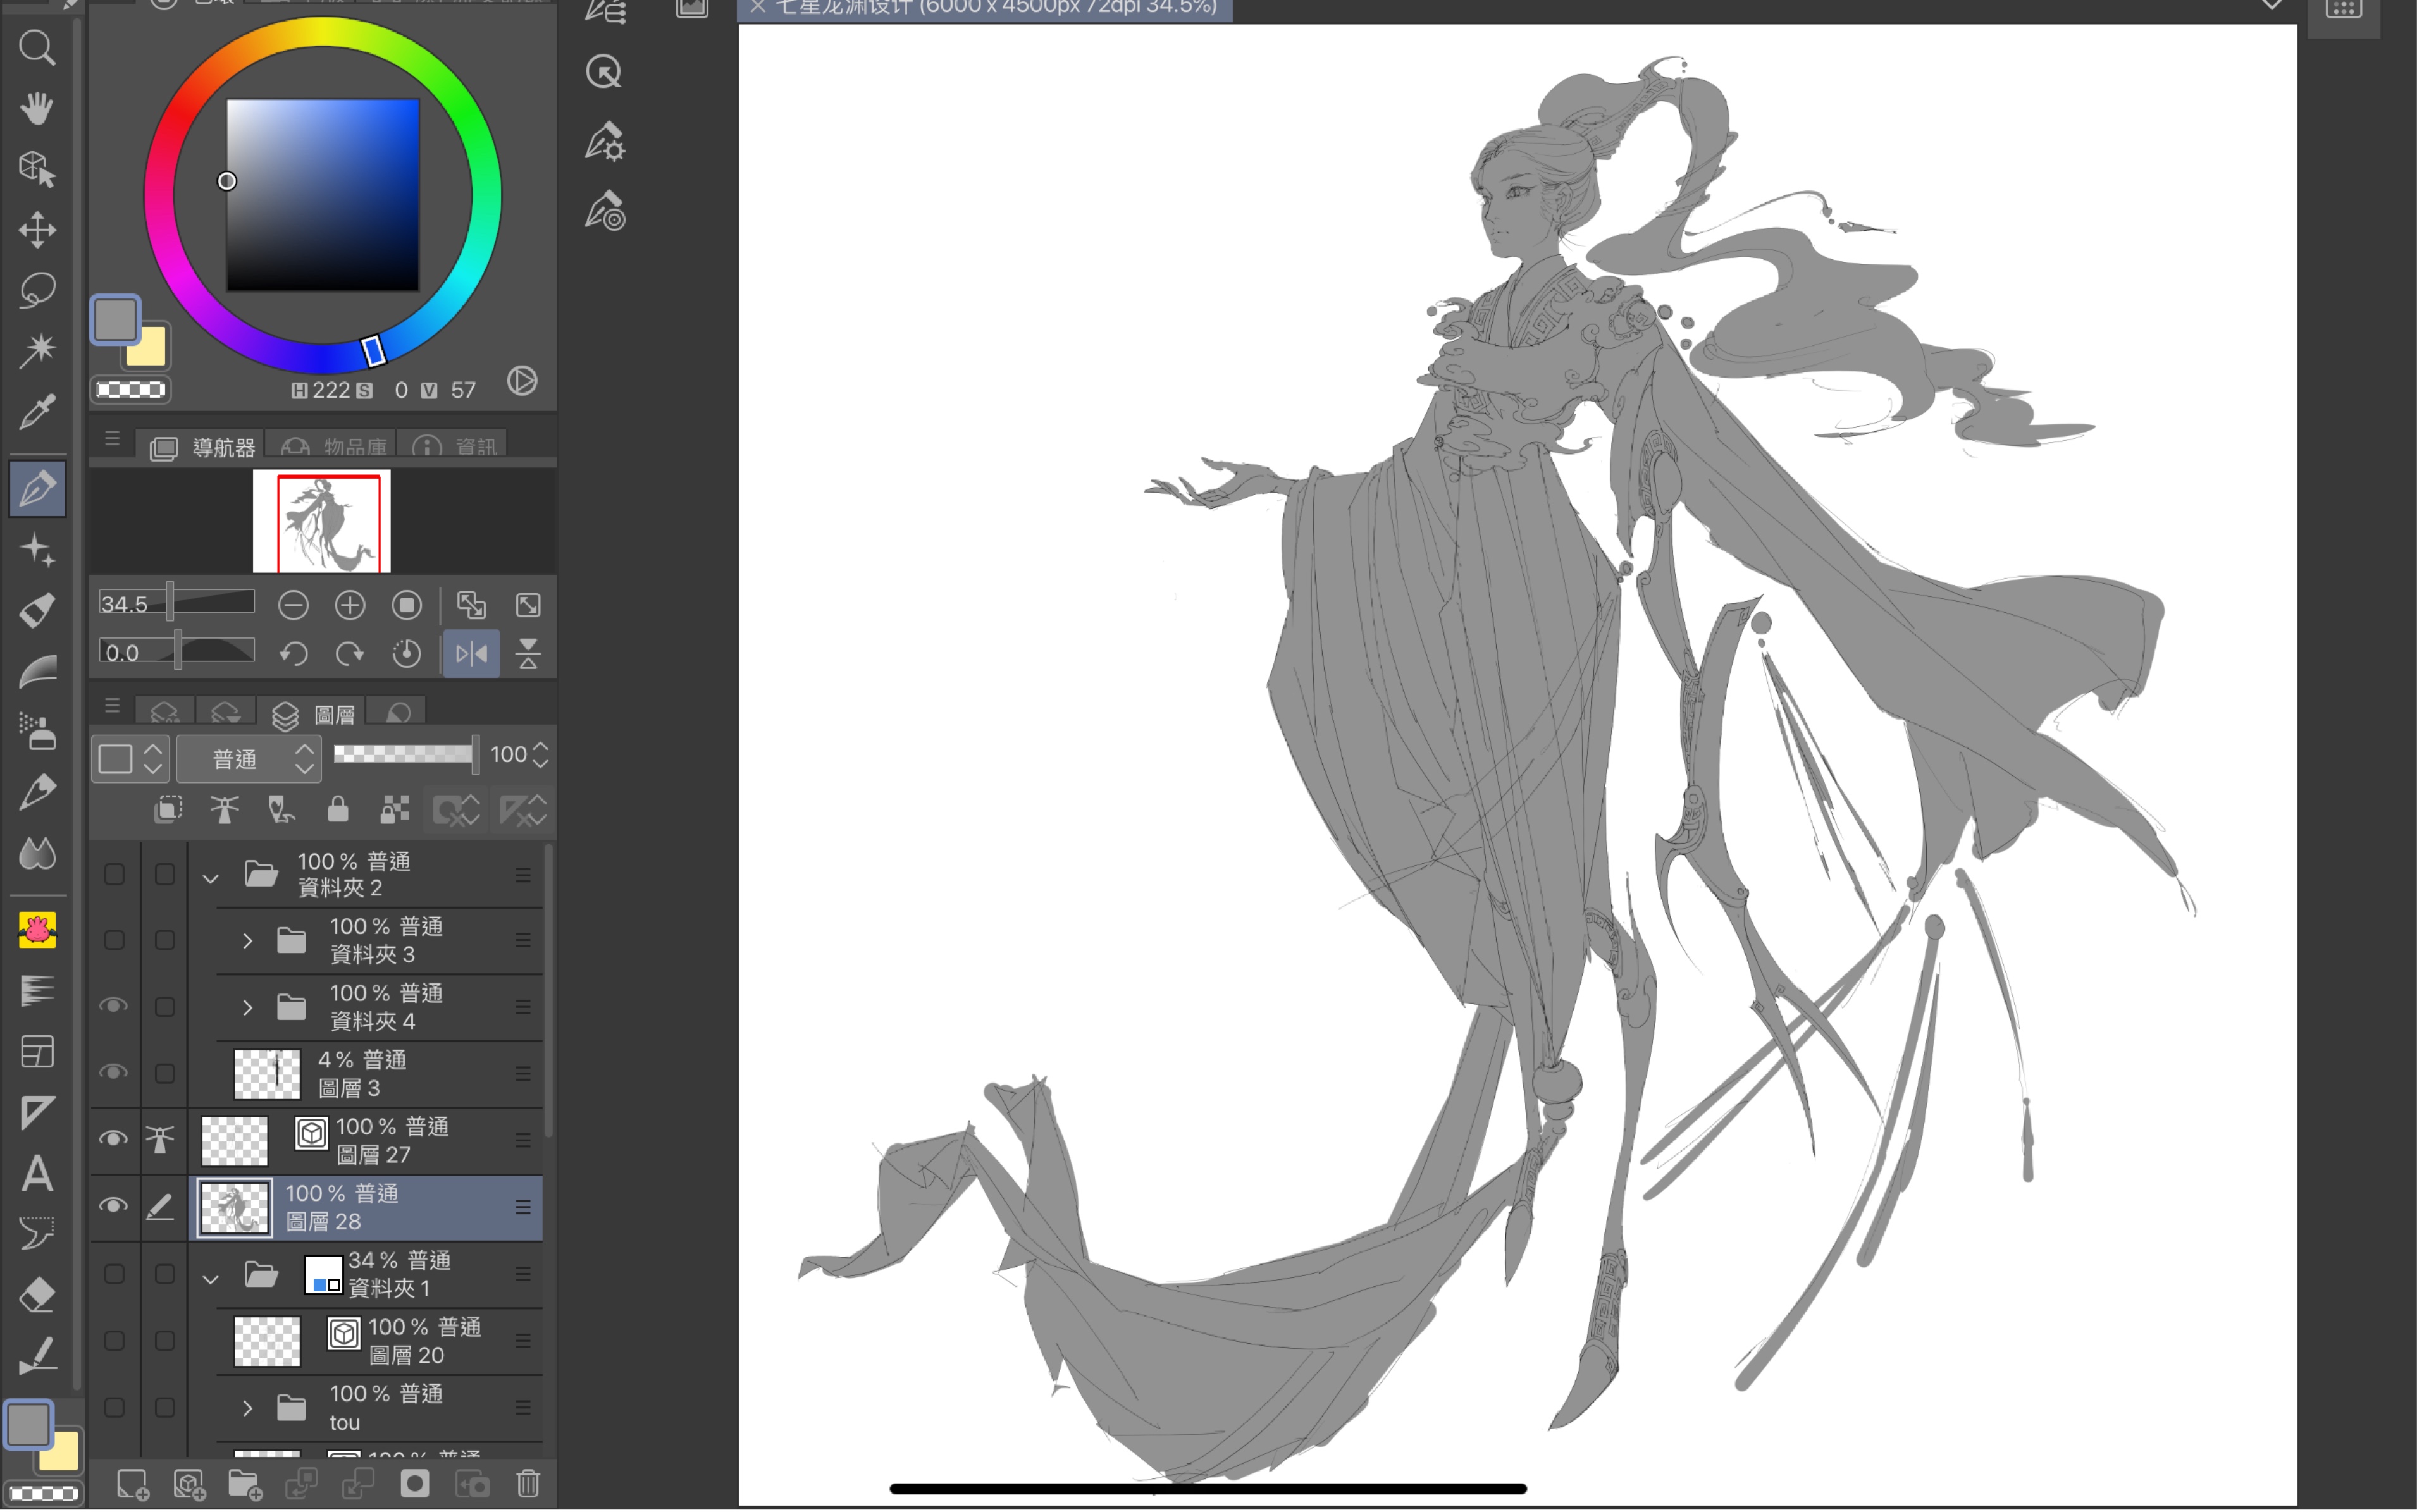Select the Zoom magnifier tool
2417x1512 pixels.
[x=37, y=47]
